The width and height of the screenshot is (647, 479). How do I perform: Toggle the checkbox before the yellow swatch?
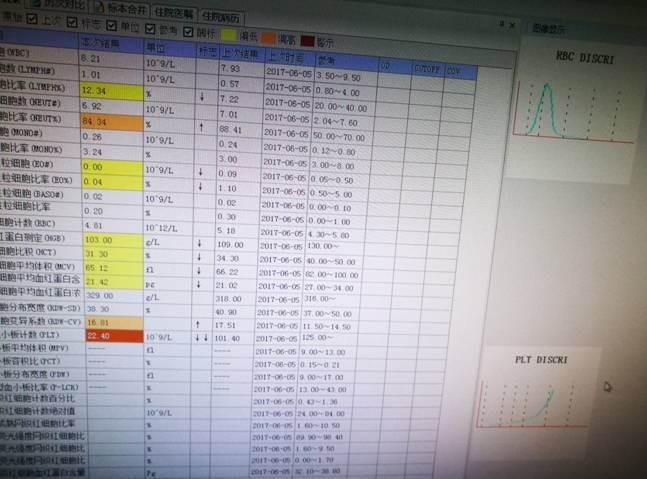point(188,32)
